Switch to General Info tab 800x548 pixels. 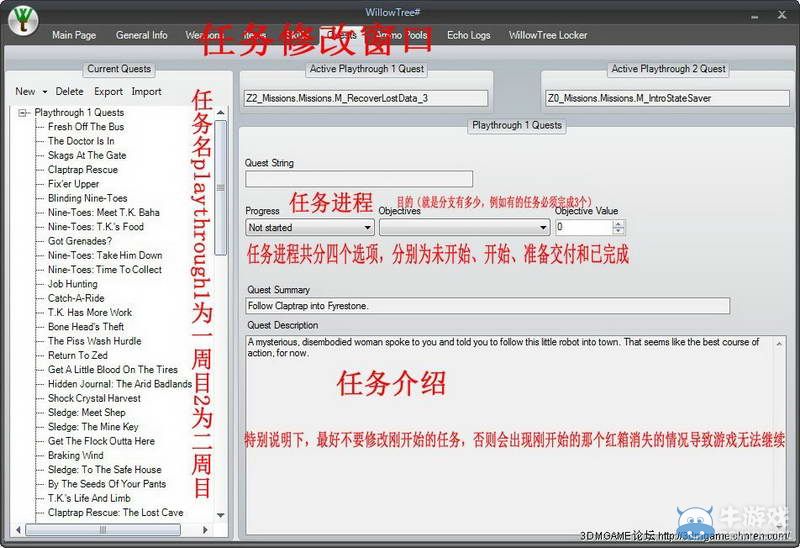point(141,35)
